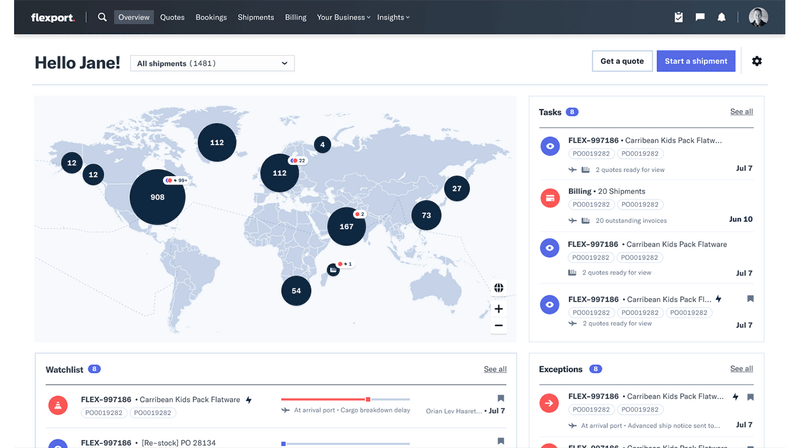Select the 73 shipments cluster on map
800x448 pixels.
click(x=426, y=215)
